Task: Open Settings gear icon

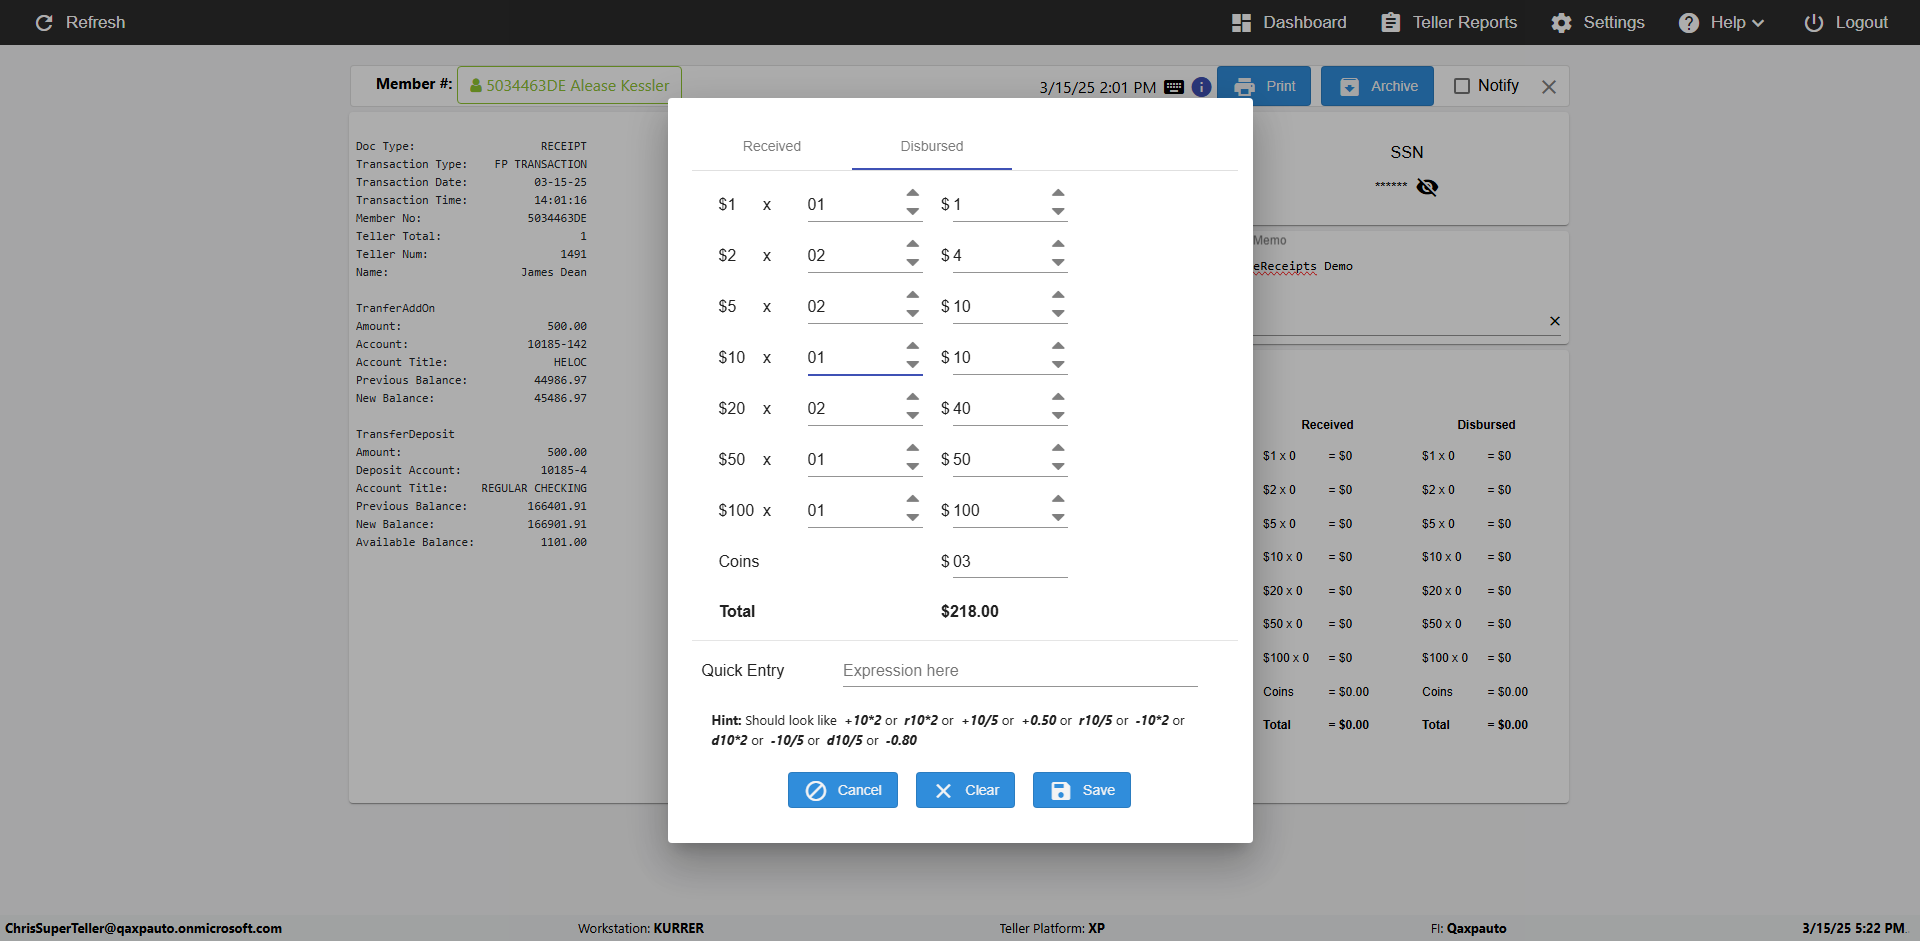Action: tap(1561, 22)
